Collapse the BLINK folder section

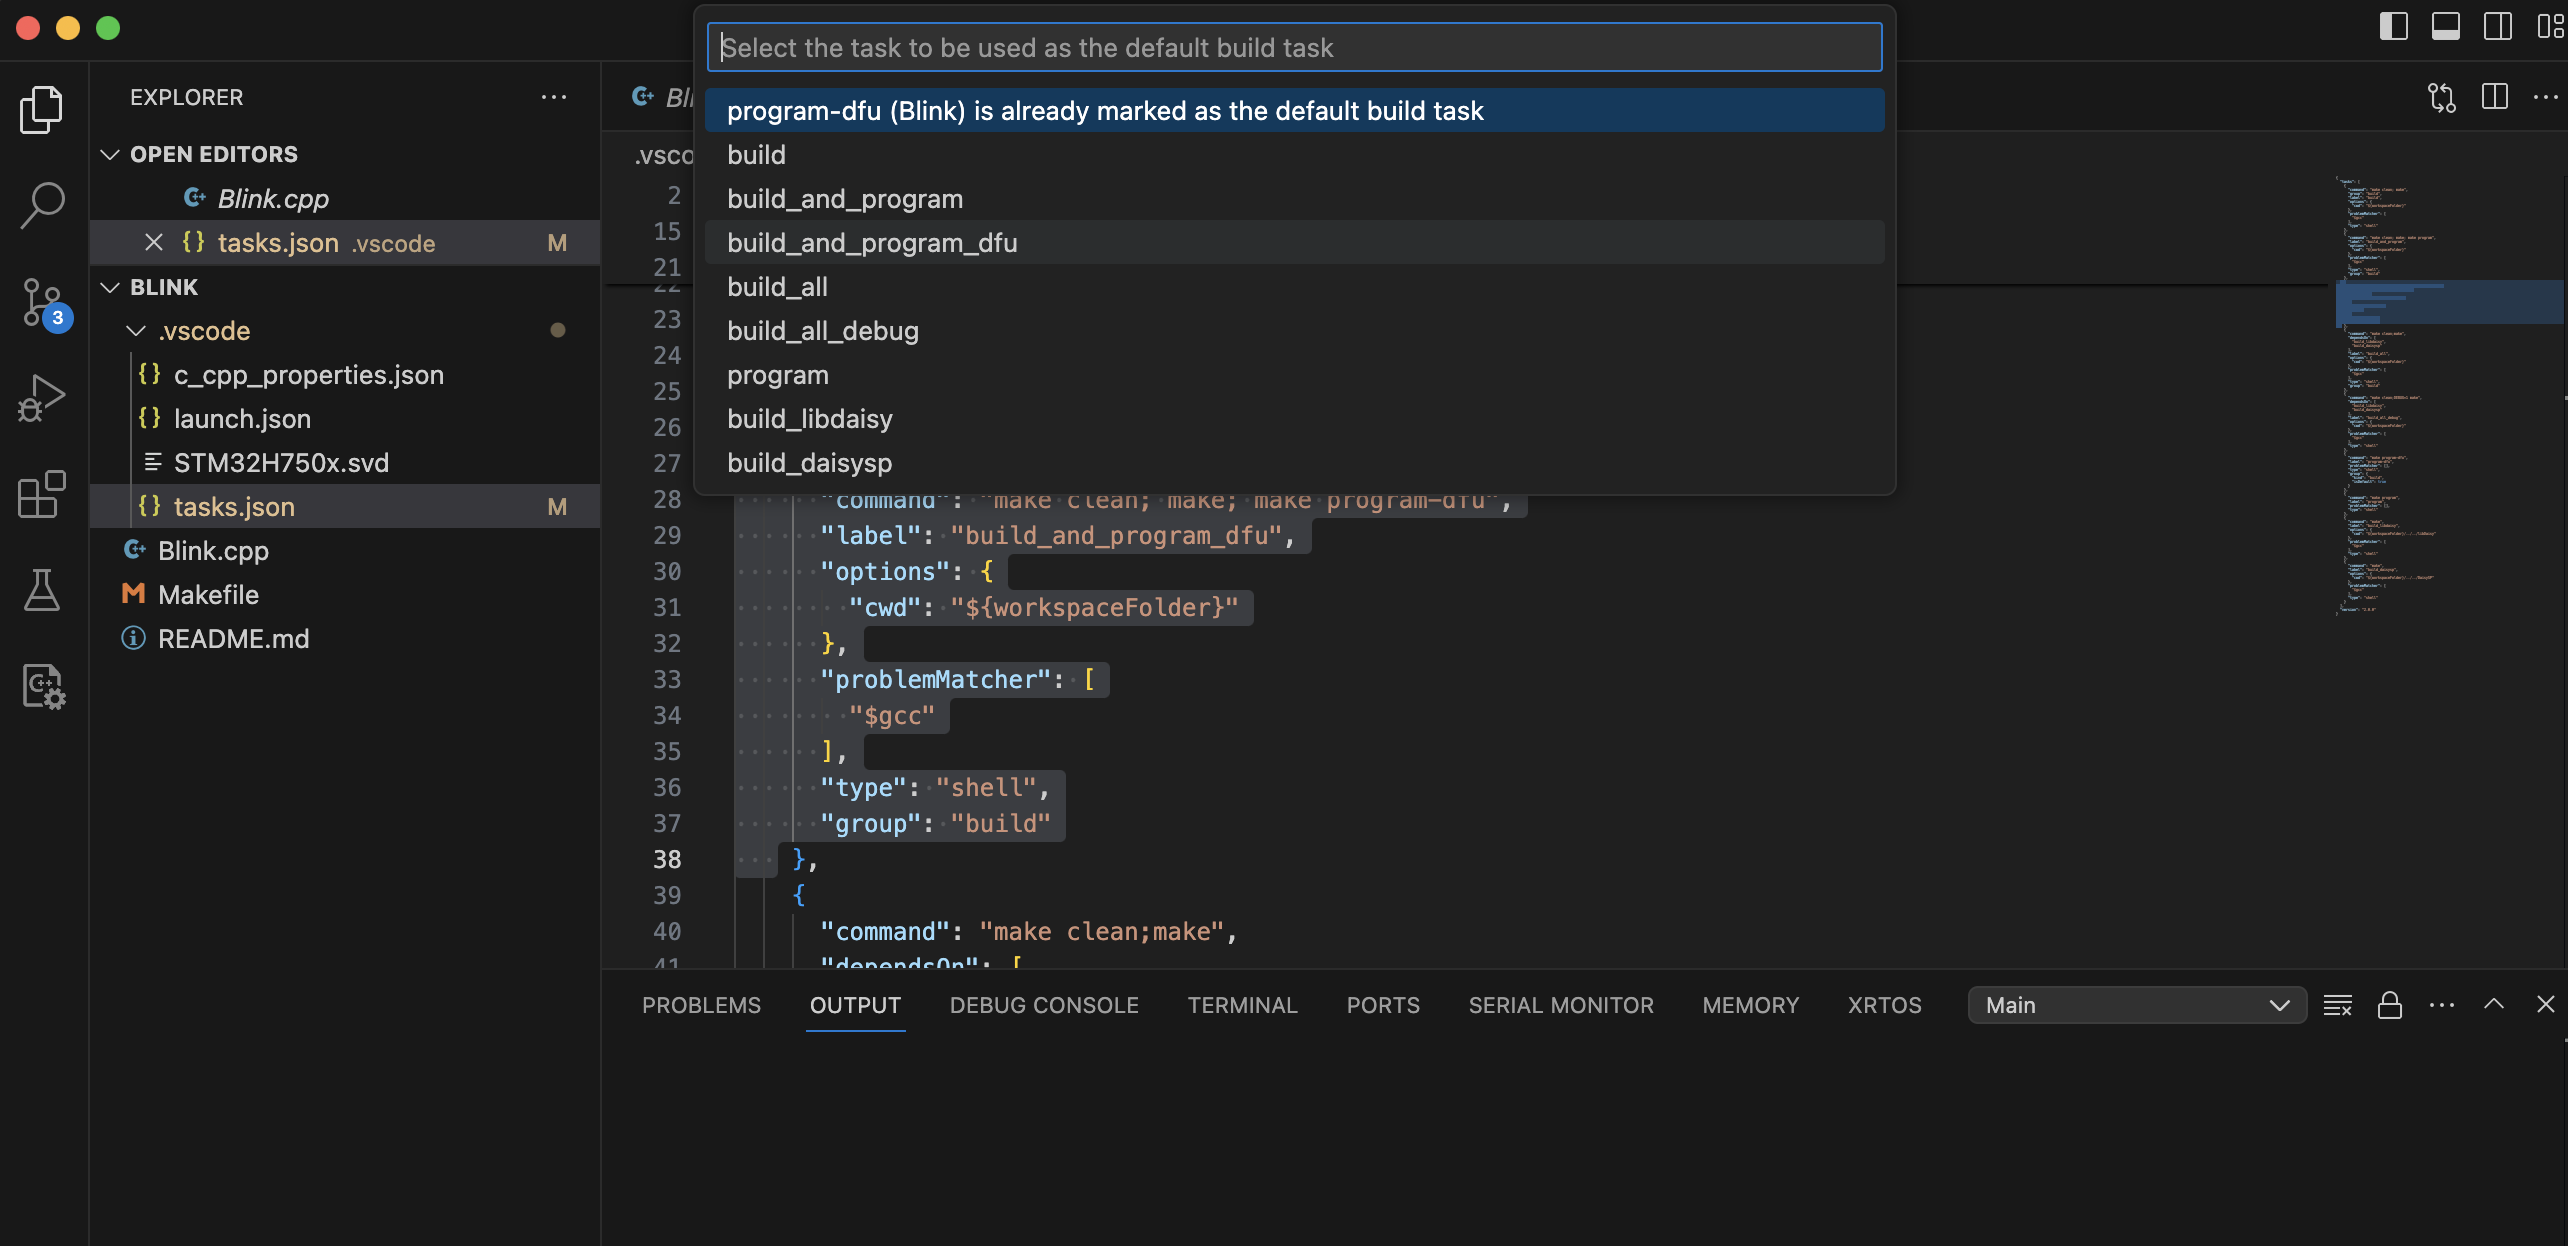point(111,287)
